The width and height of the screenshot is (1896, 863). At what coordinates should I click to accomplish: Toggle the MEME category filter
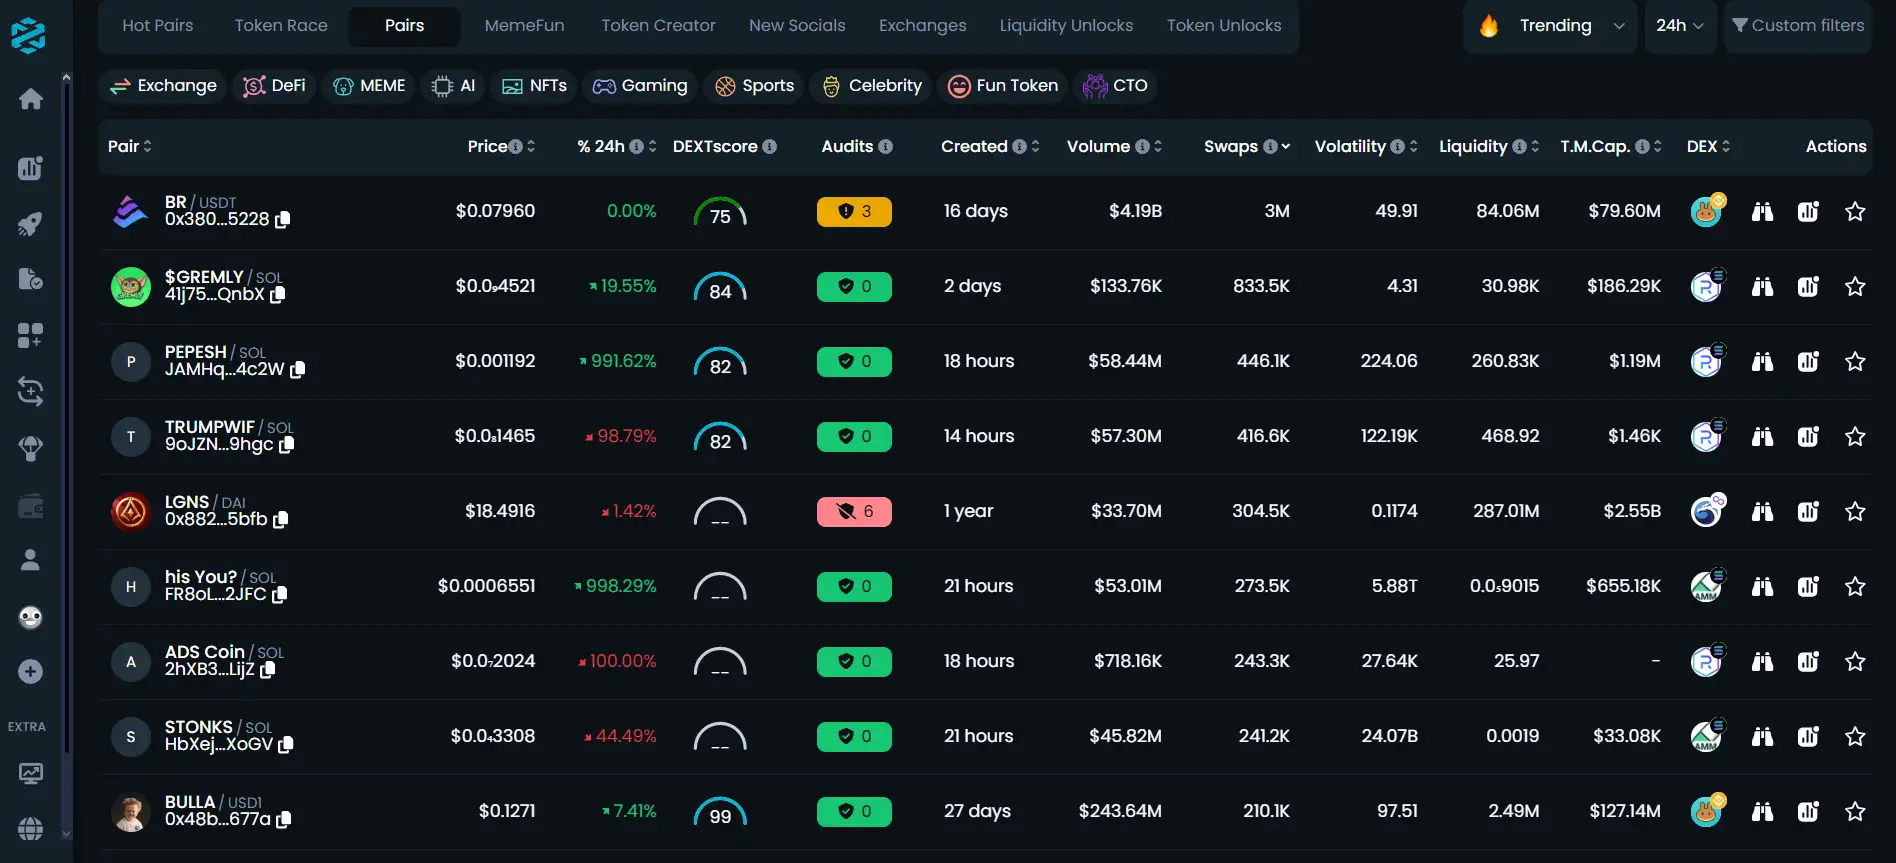click(369, 86)
